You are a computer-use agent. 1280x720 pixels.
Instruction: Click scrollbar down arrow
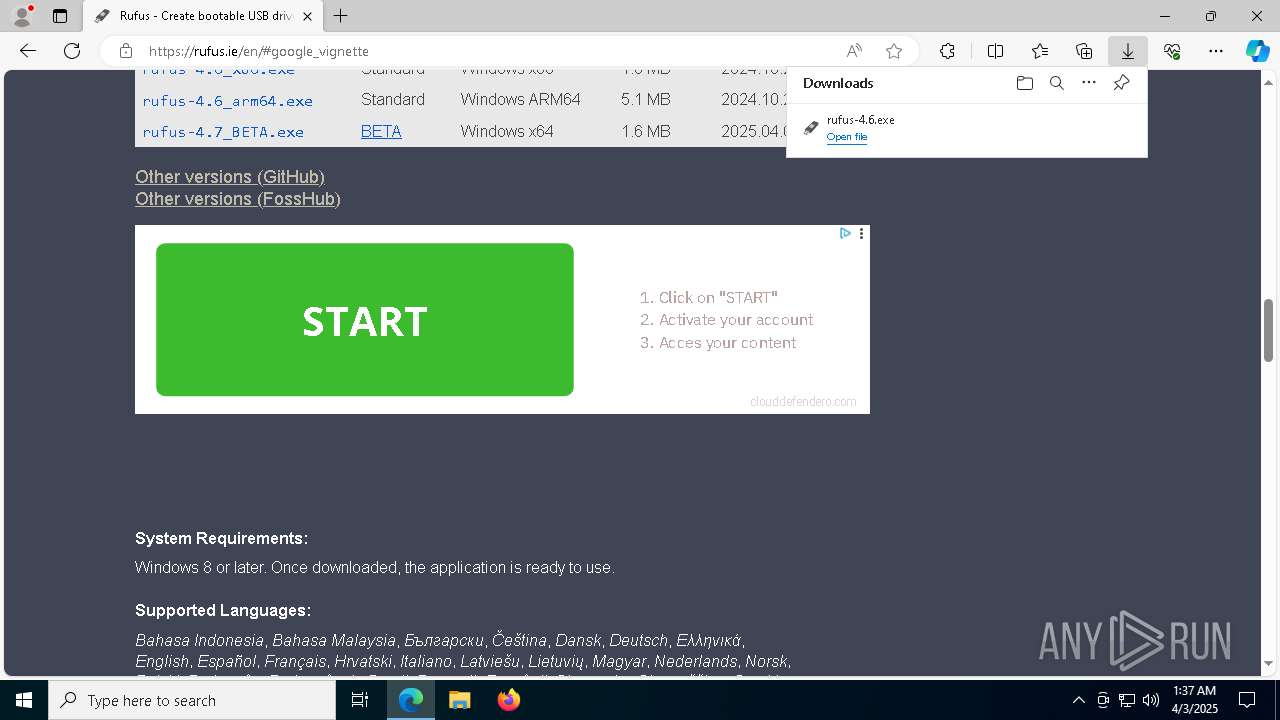click(1269, 663)
